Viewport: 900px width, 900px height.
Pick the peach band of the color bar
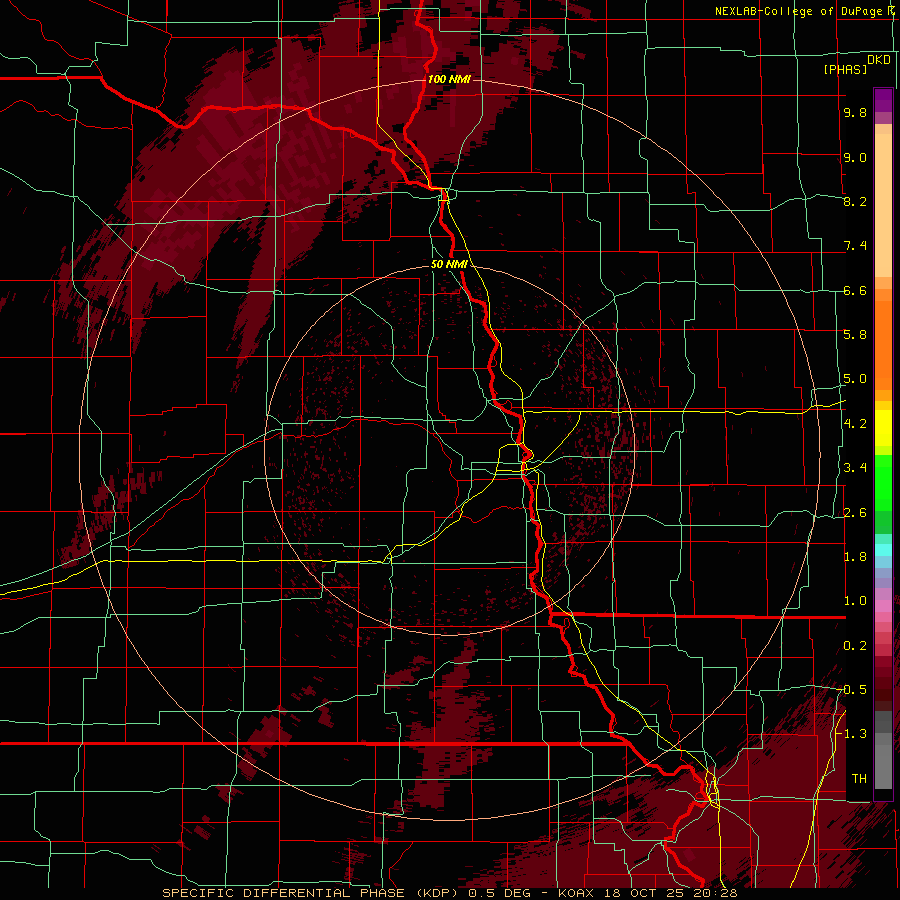pos(883,207)
